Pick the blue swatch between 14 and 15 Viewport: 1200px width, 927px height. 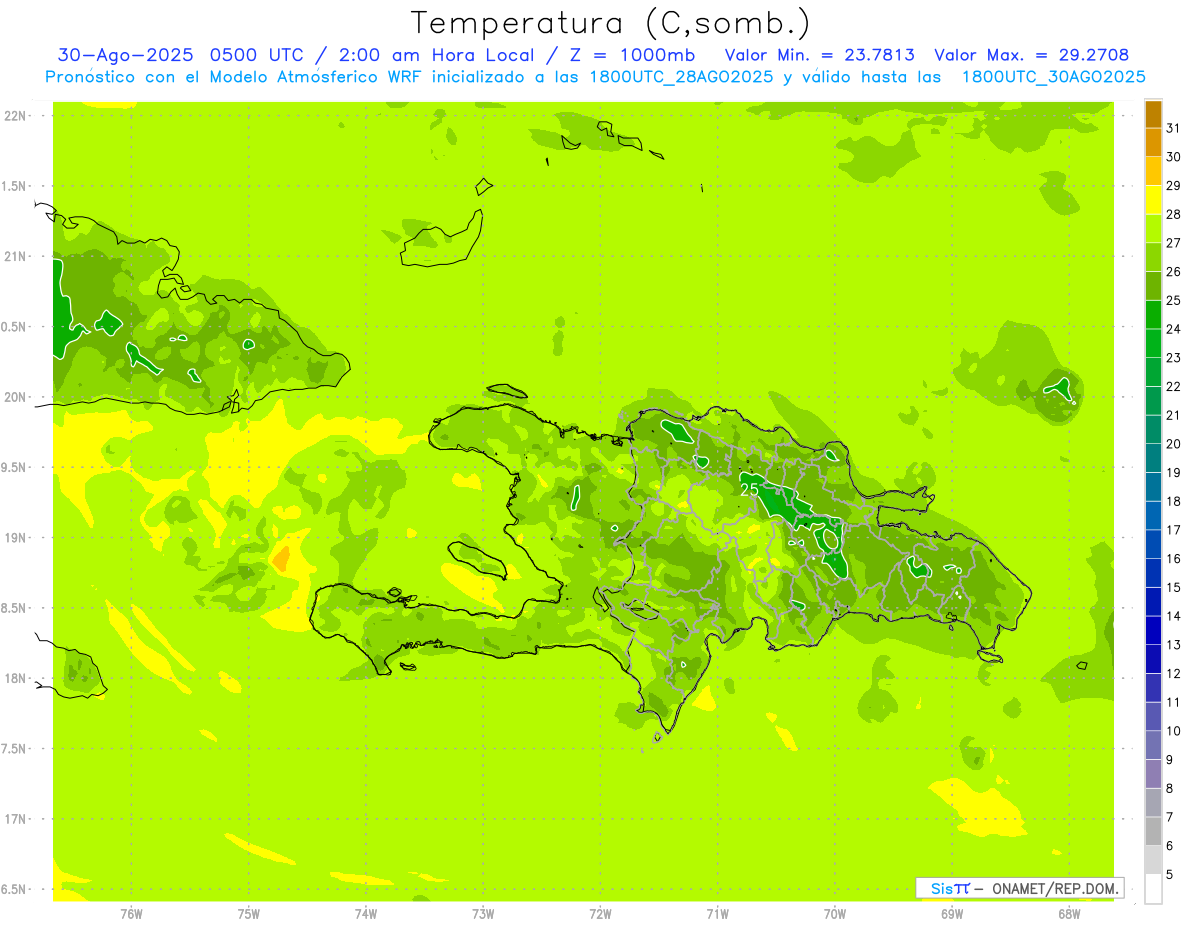(1153, 602)
